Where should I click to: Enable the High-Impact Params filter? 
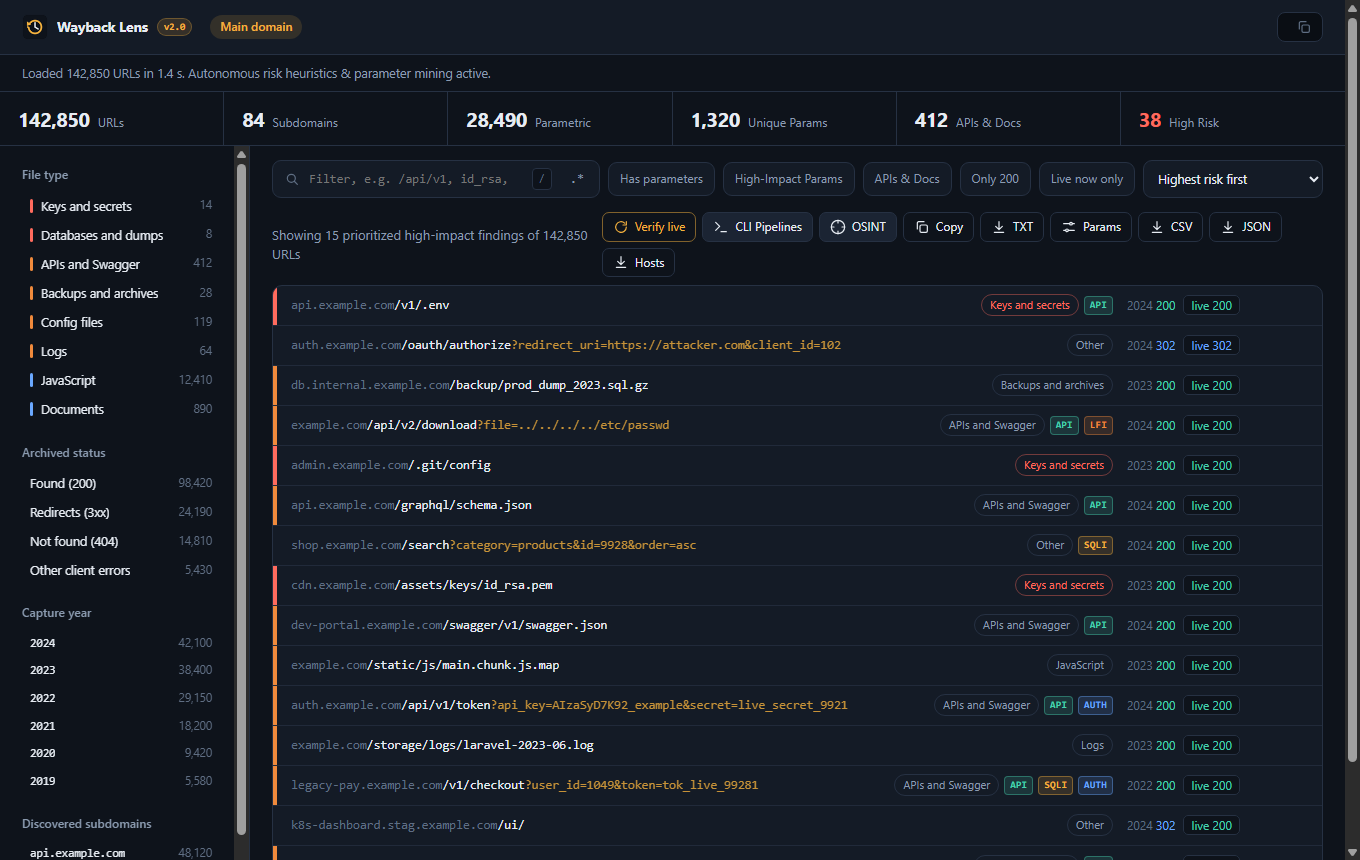tap(789, 179)
